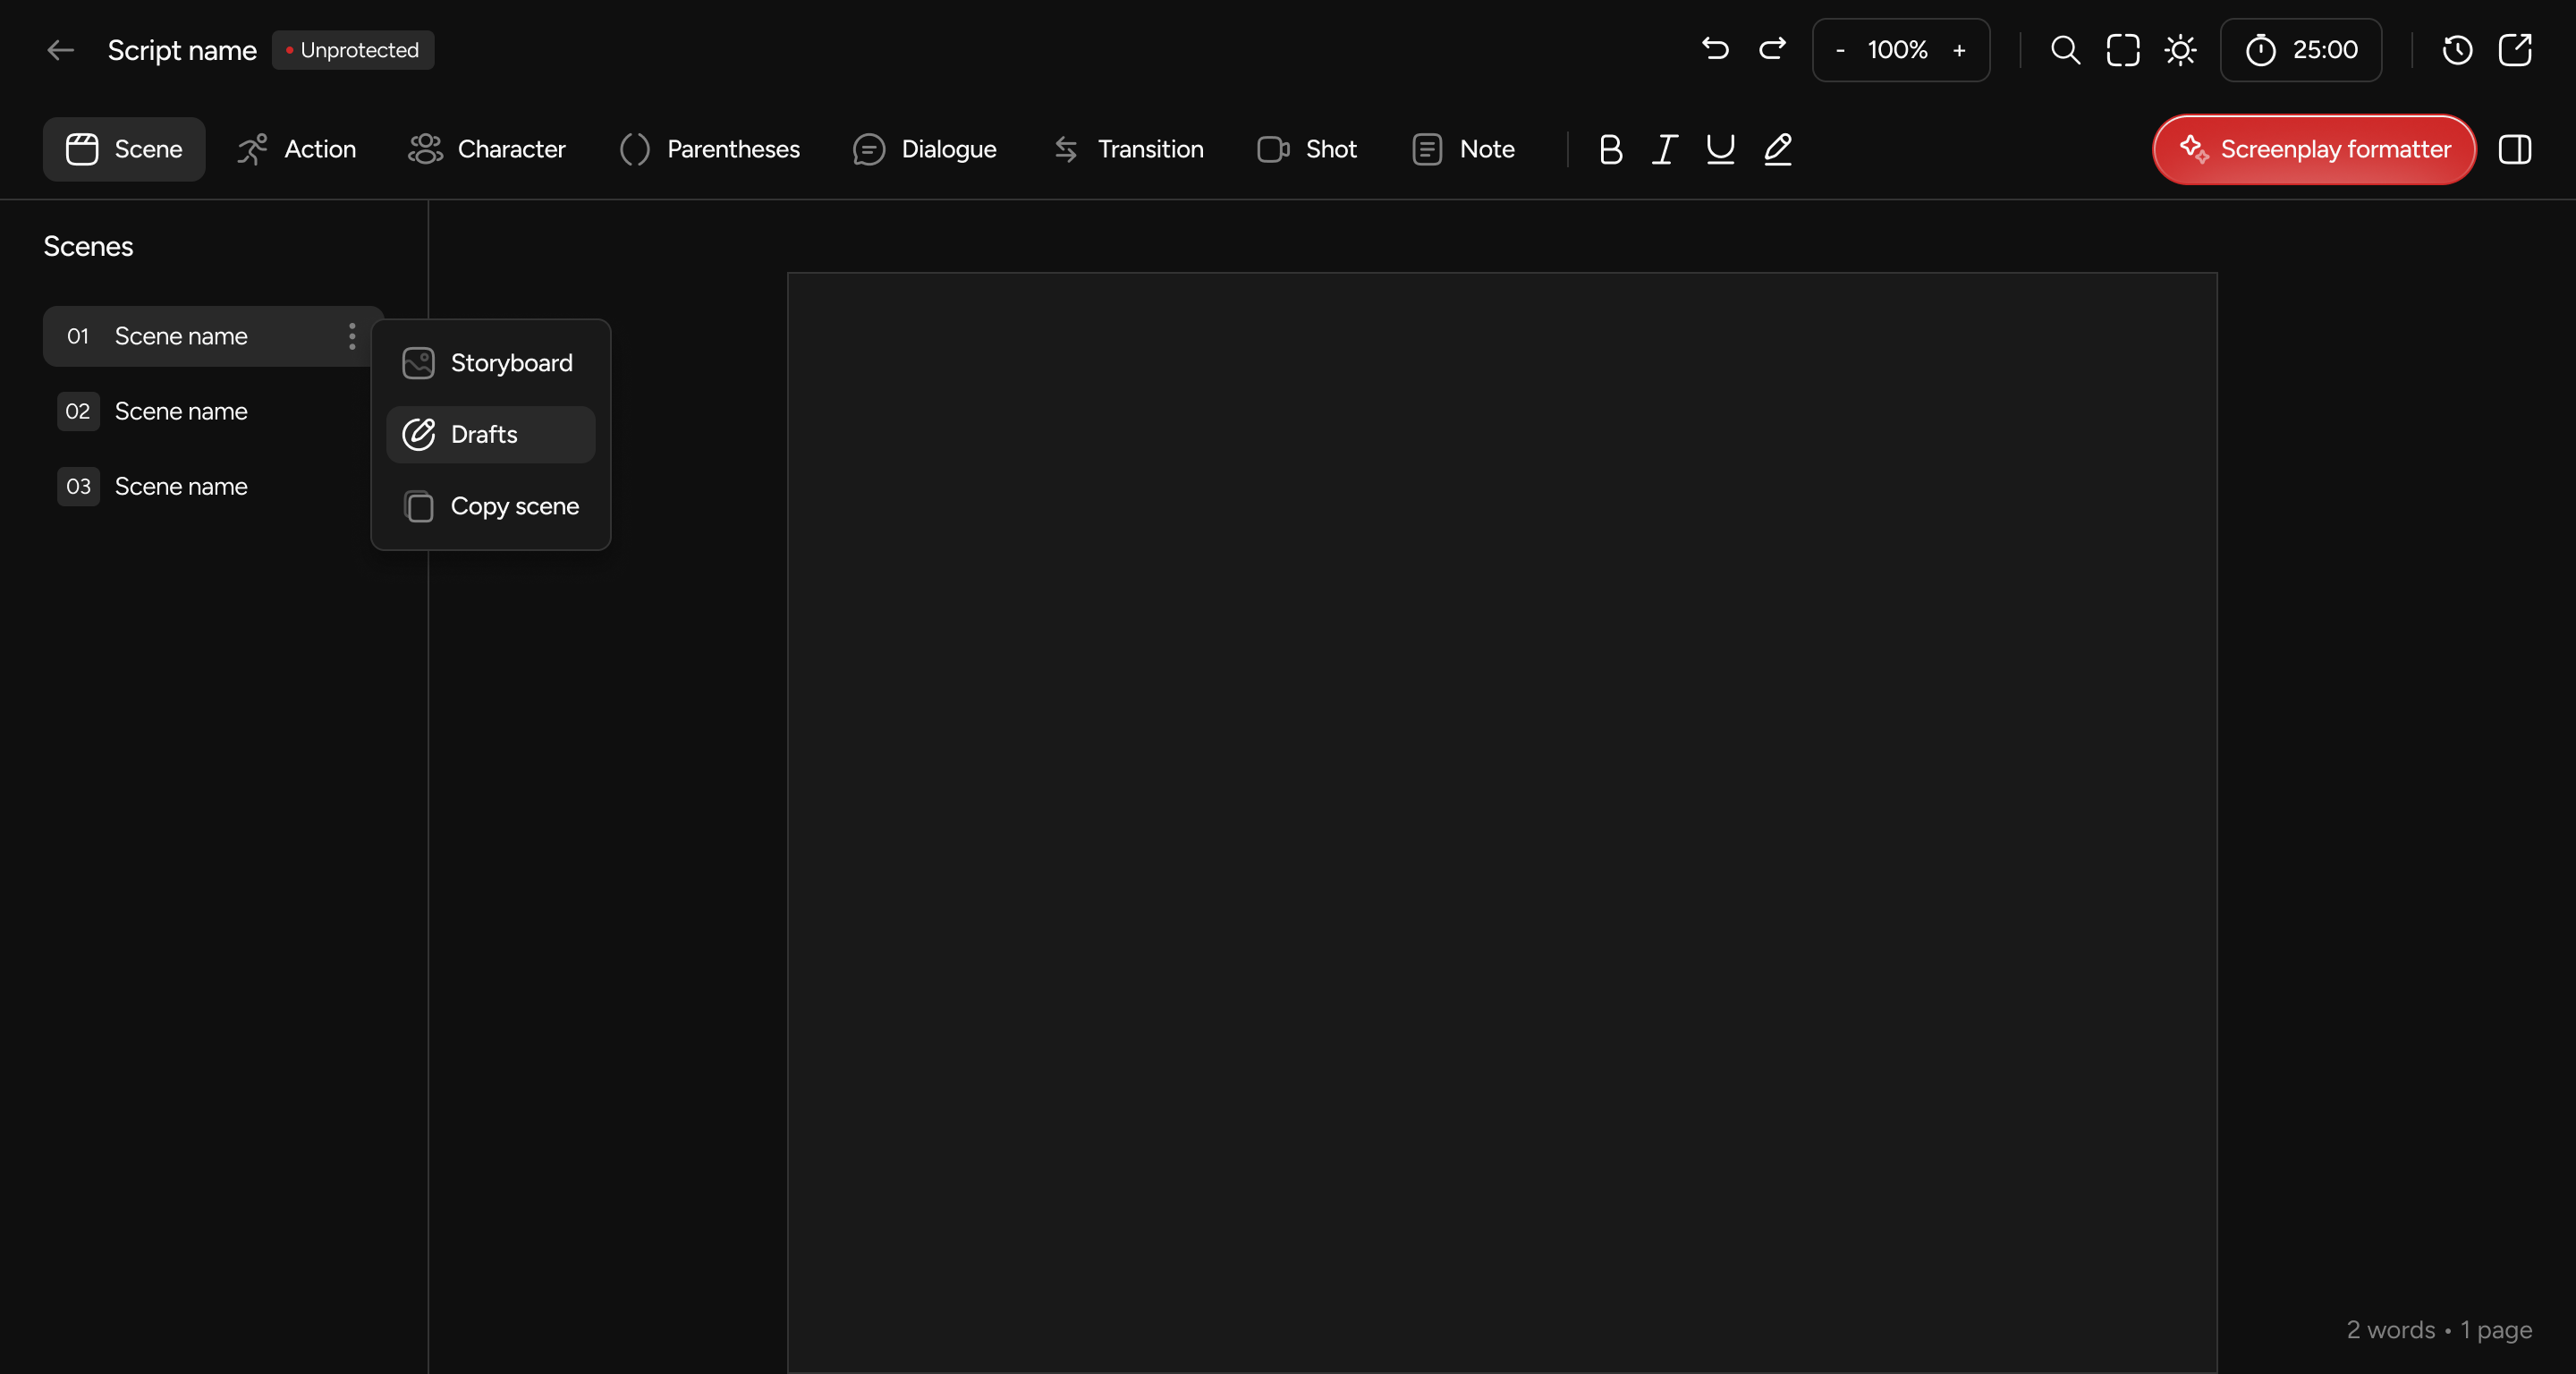The height and width of the screenshot is (1374, 2576).
Task: Click into the blank script page
Action: coord(1502,822)
